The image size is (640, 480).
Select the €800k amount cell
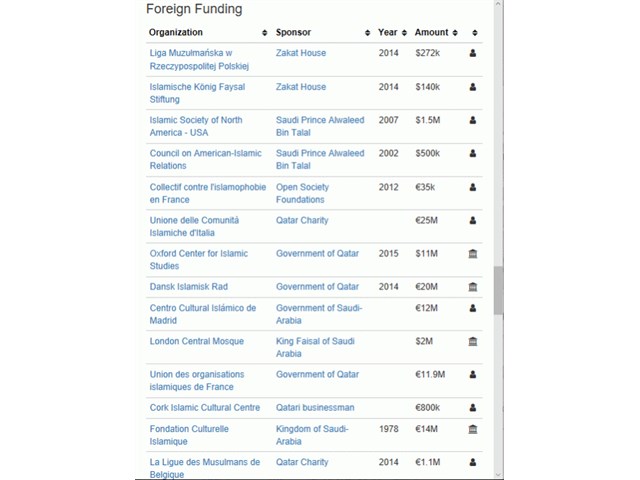pos(428,407)
